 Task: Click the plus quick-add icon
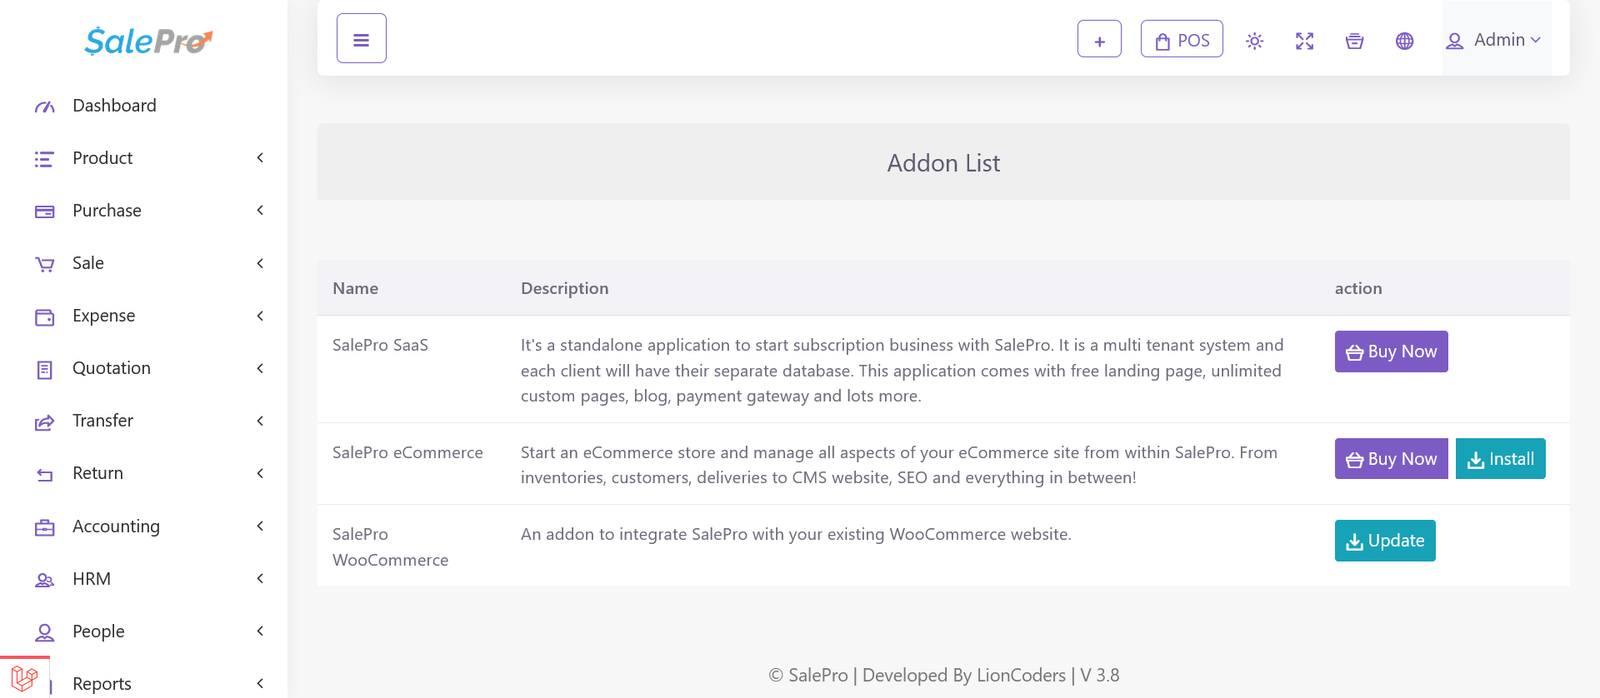pos(1099,40)
